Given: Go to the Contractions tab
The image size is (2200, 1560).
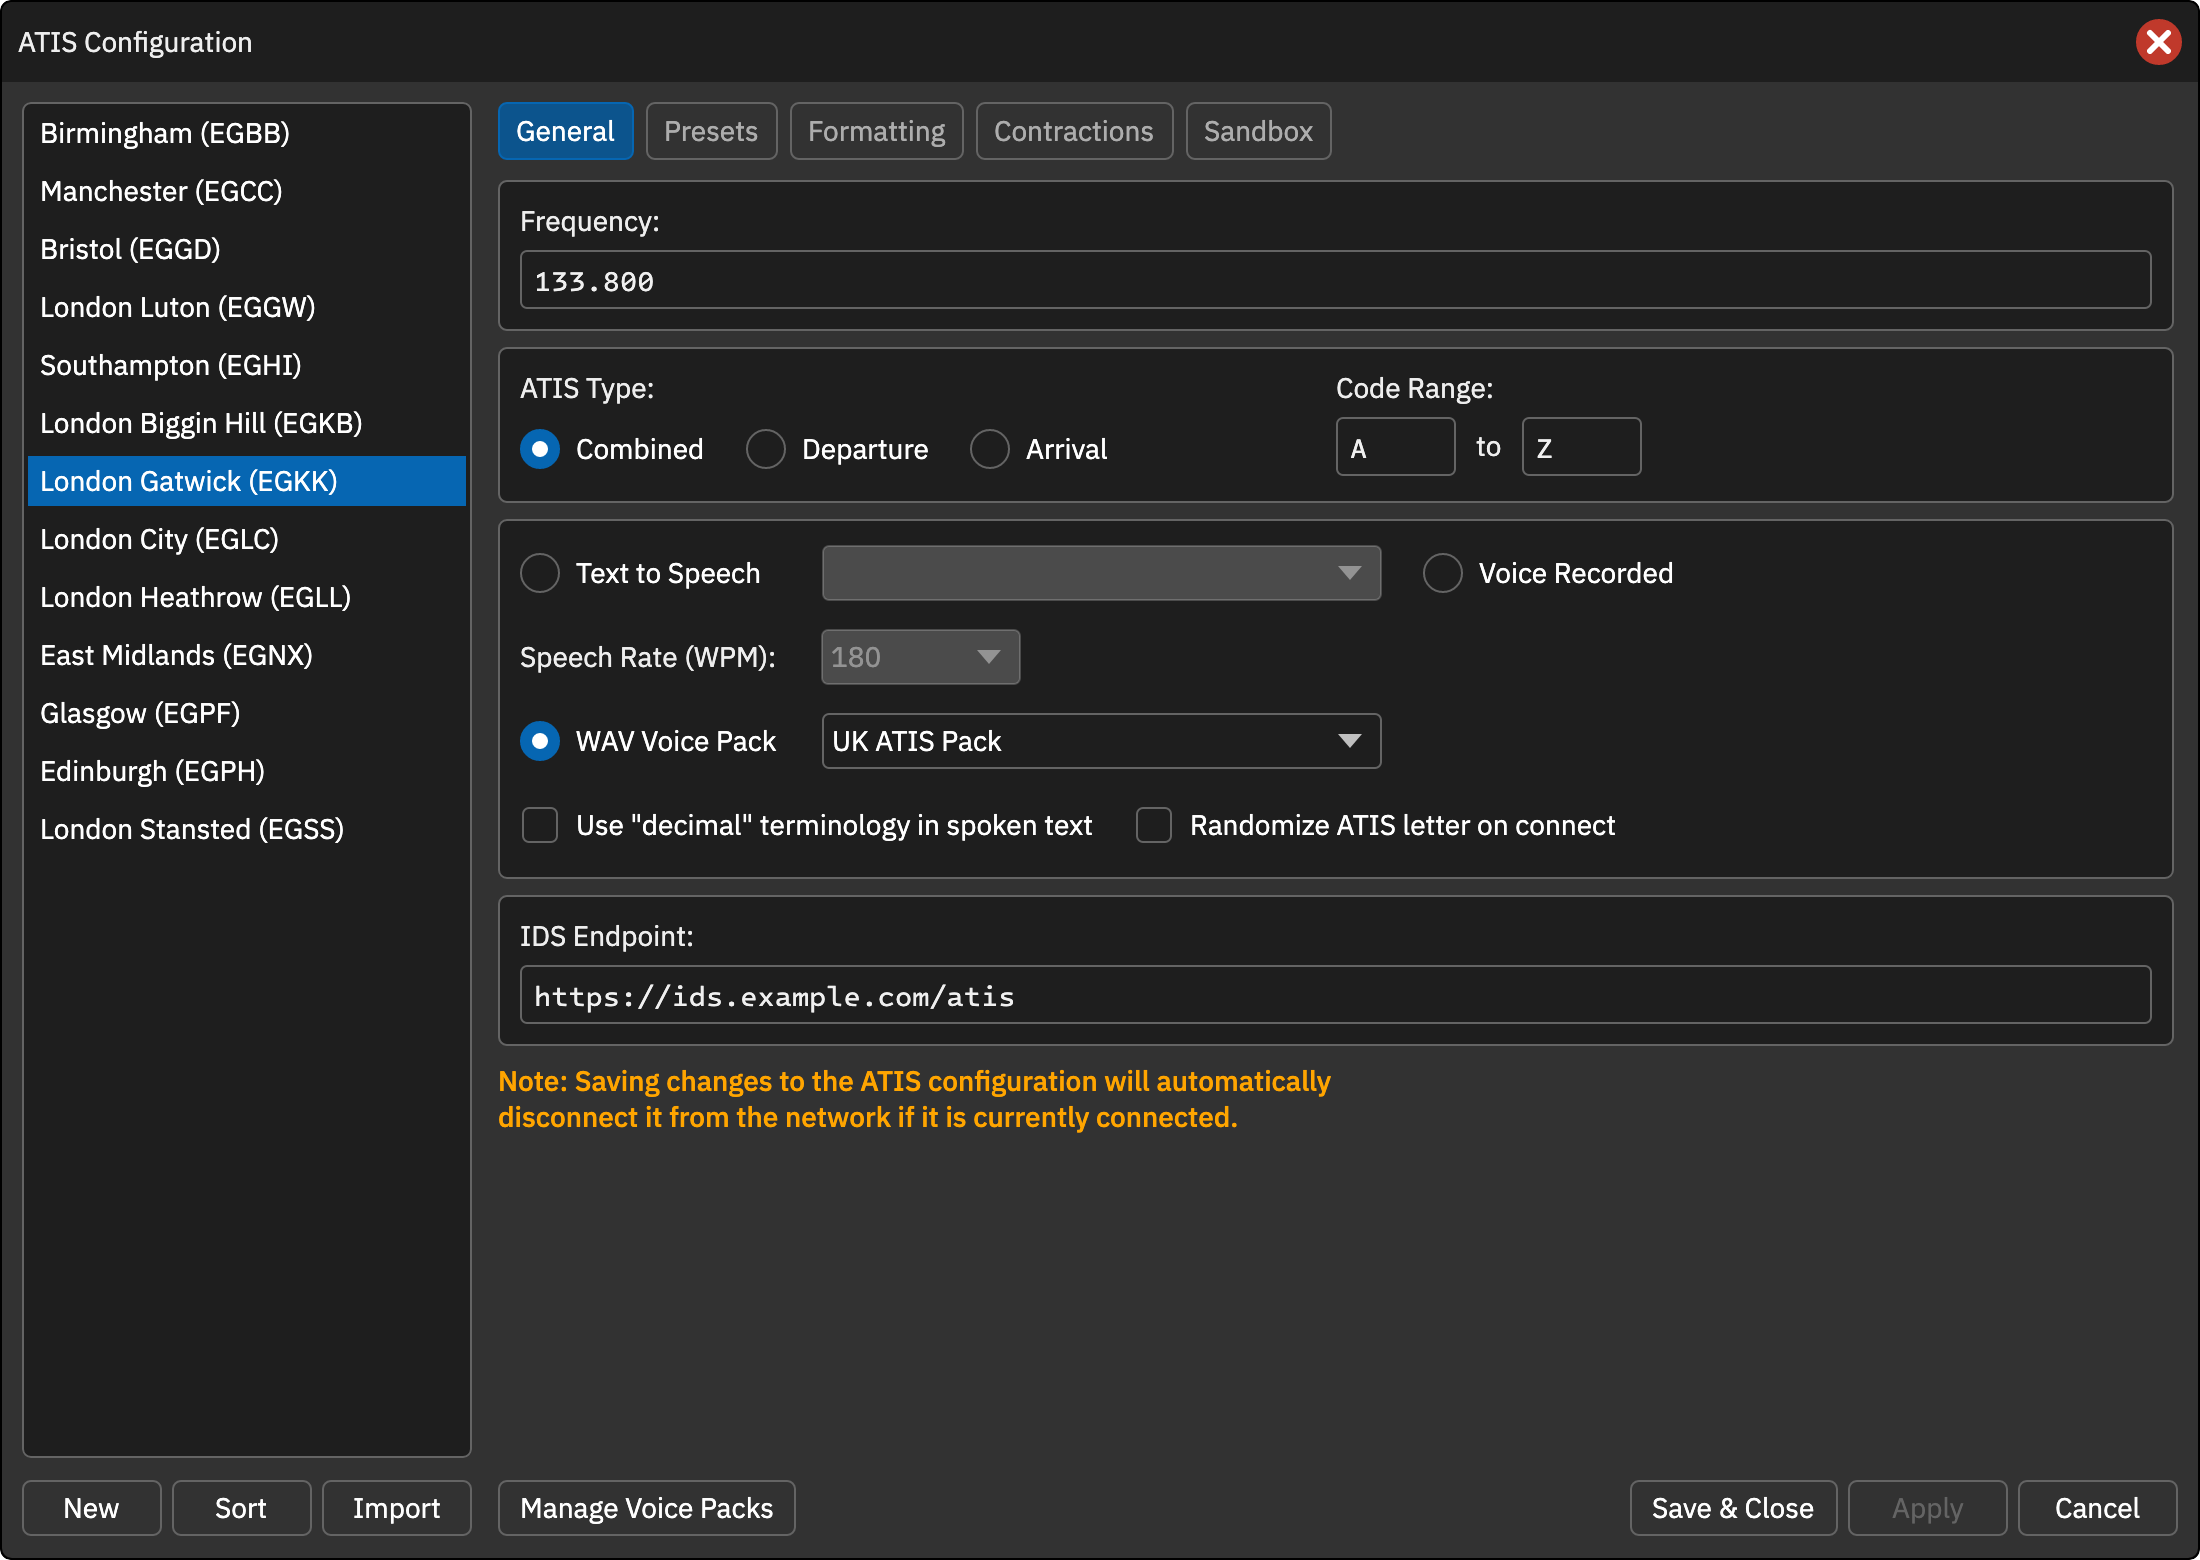Looking at the screenshot, I should coord(1074,131).
